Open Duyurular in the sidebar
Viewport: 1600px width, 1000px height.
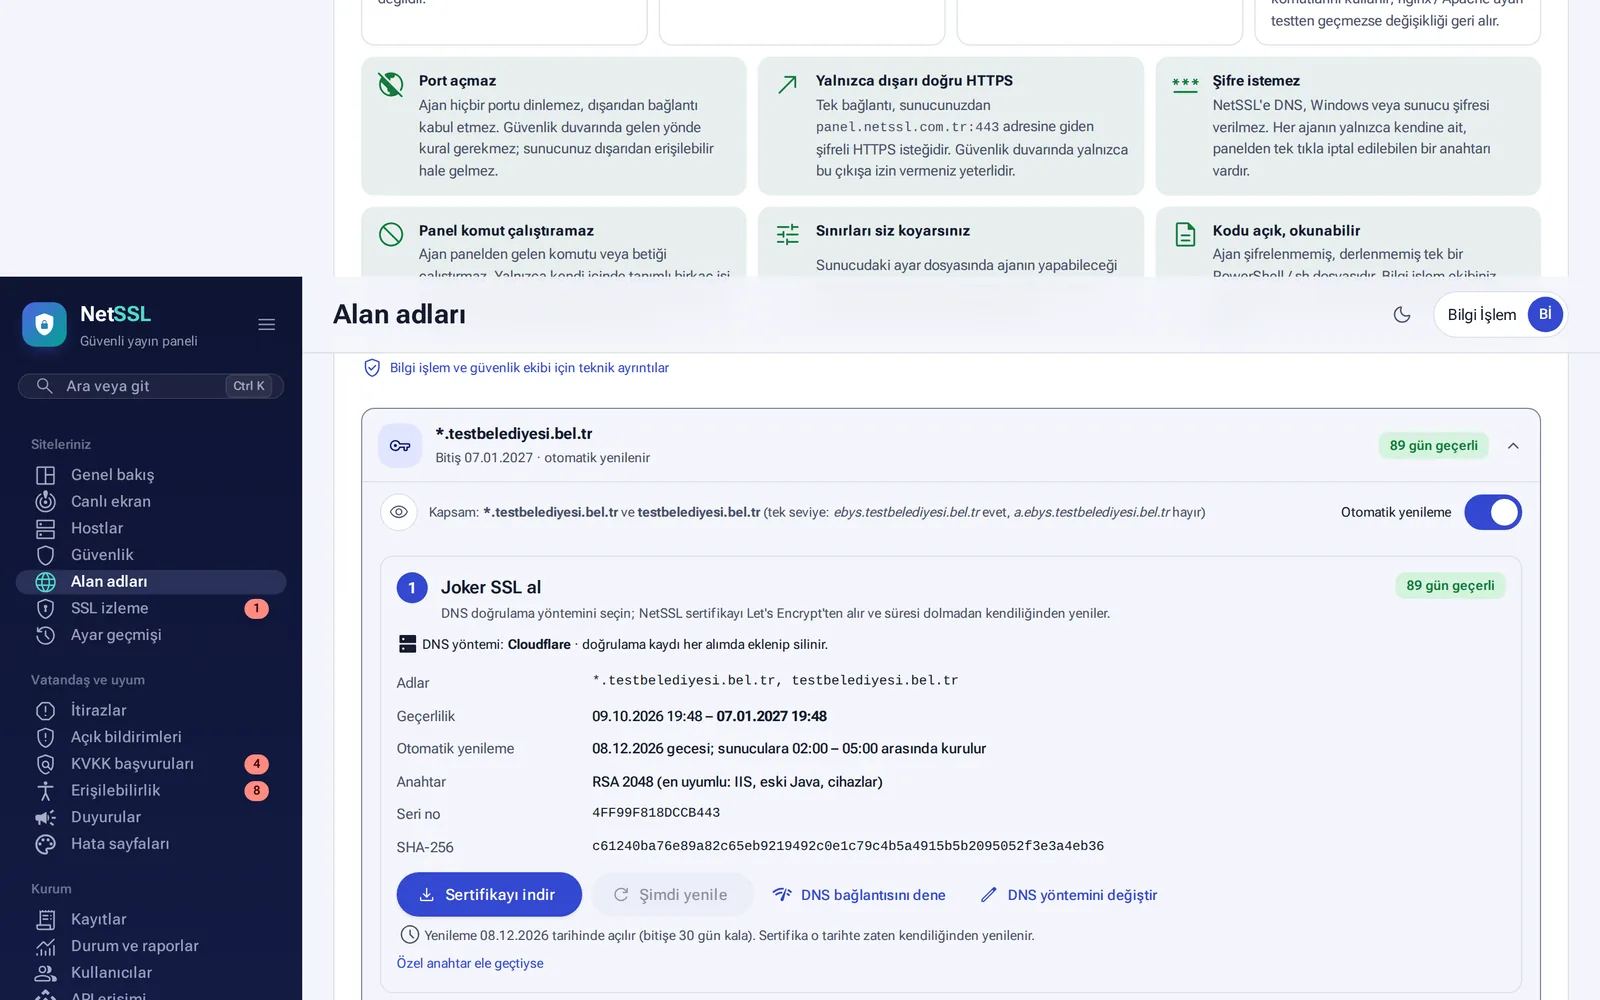point(151,817)
